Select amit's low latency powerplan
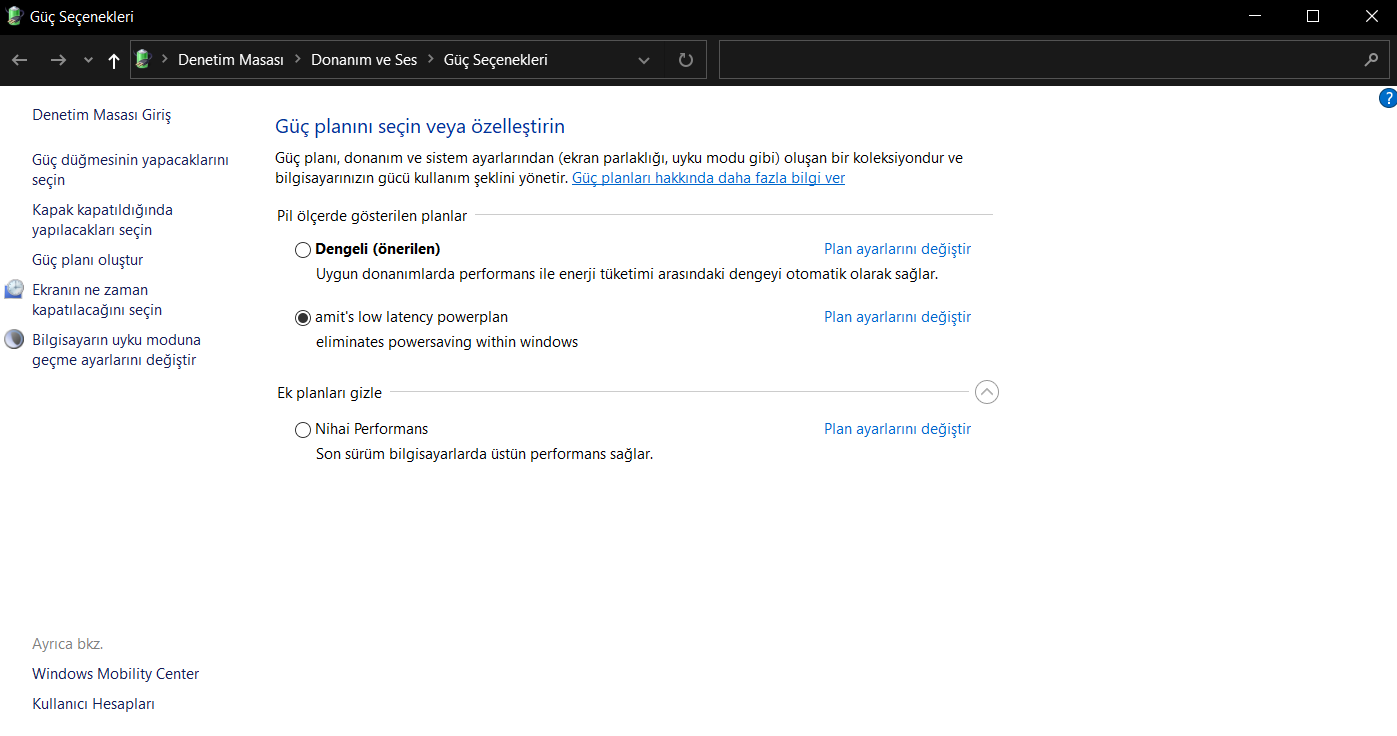The width and height of the screenshot is (1397, 736). pos(303,318)
